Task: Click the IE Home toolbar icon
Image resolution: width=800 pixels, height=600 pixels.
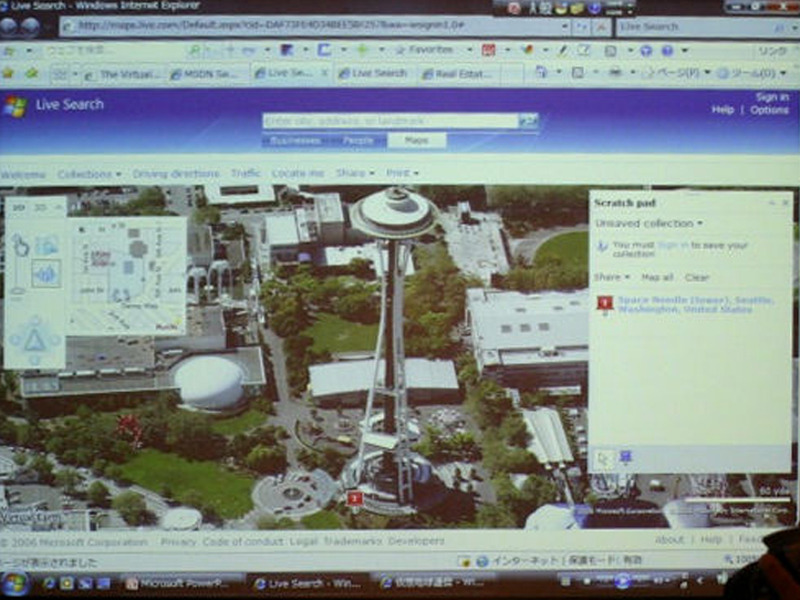Action: pyautogui.click(x=541, y=73)
